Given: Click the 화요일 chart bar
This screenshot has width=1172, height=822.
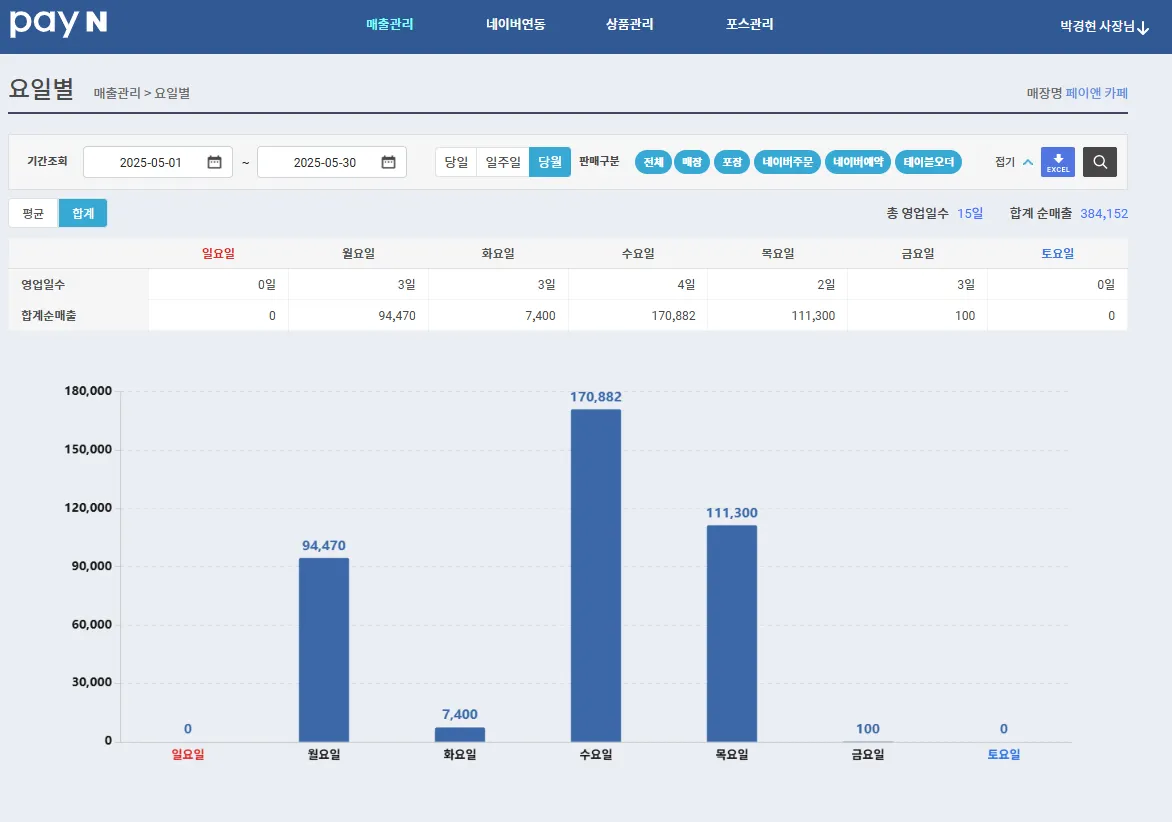Looking at the screenshot, I should [460, 735].
